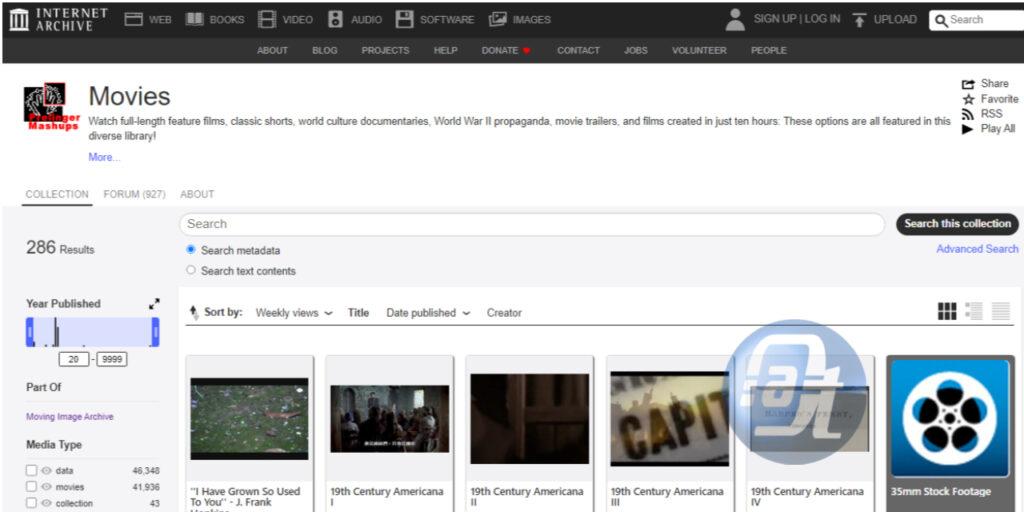Click the red heart beside Donate
Screen dimensions: 1024x512
coord(527,51)
